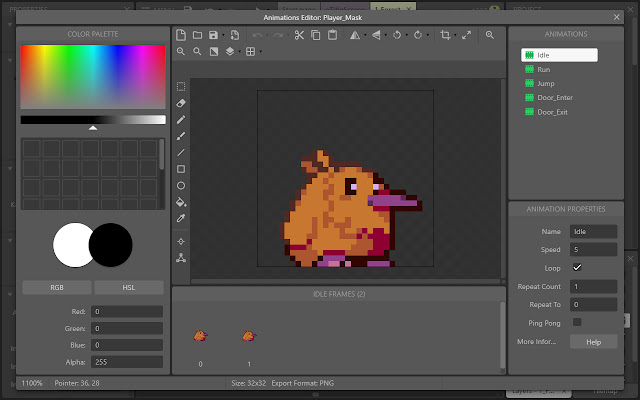Select the Crop tool icon

pyautogui.click(x=445, y=35)
